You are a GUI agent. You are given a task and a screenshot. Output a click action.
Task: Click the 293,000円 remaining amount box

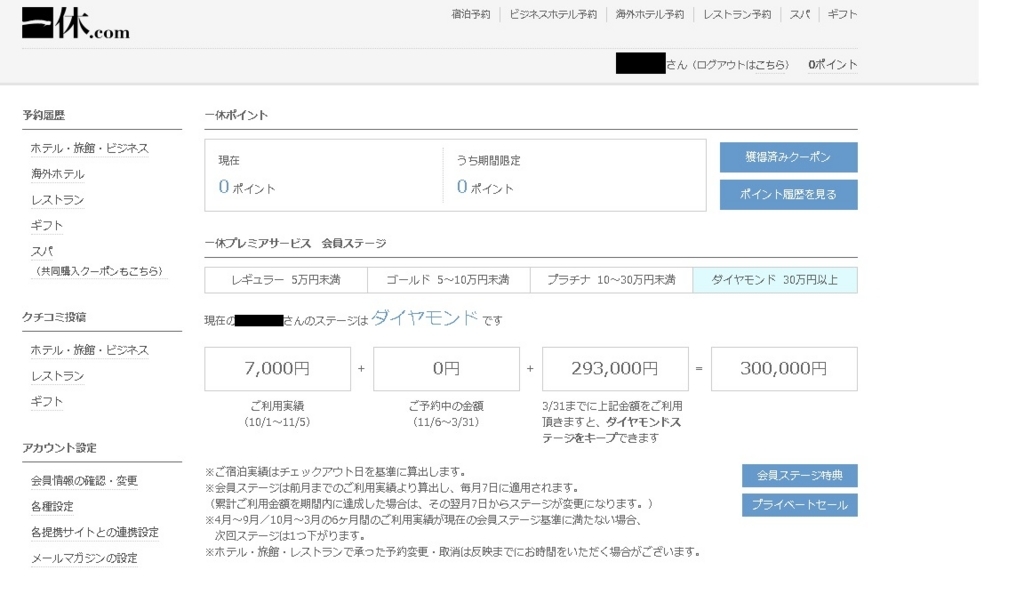point(615,369)
